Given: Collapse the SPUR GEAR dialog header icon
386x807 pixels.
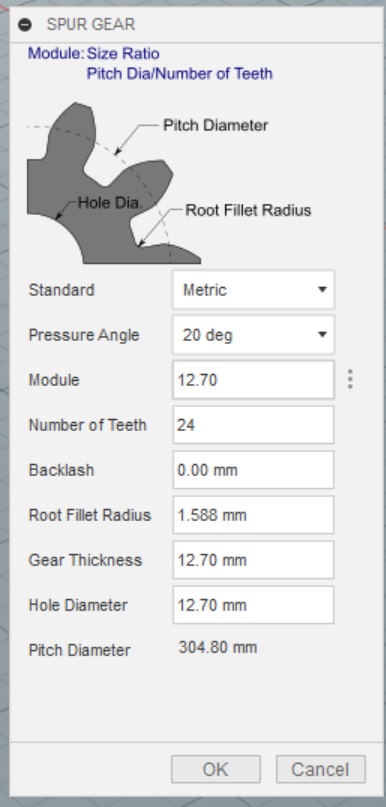Looking at the screenshot, I should pyautogui.click(x=25, y=24).
